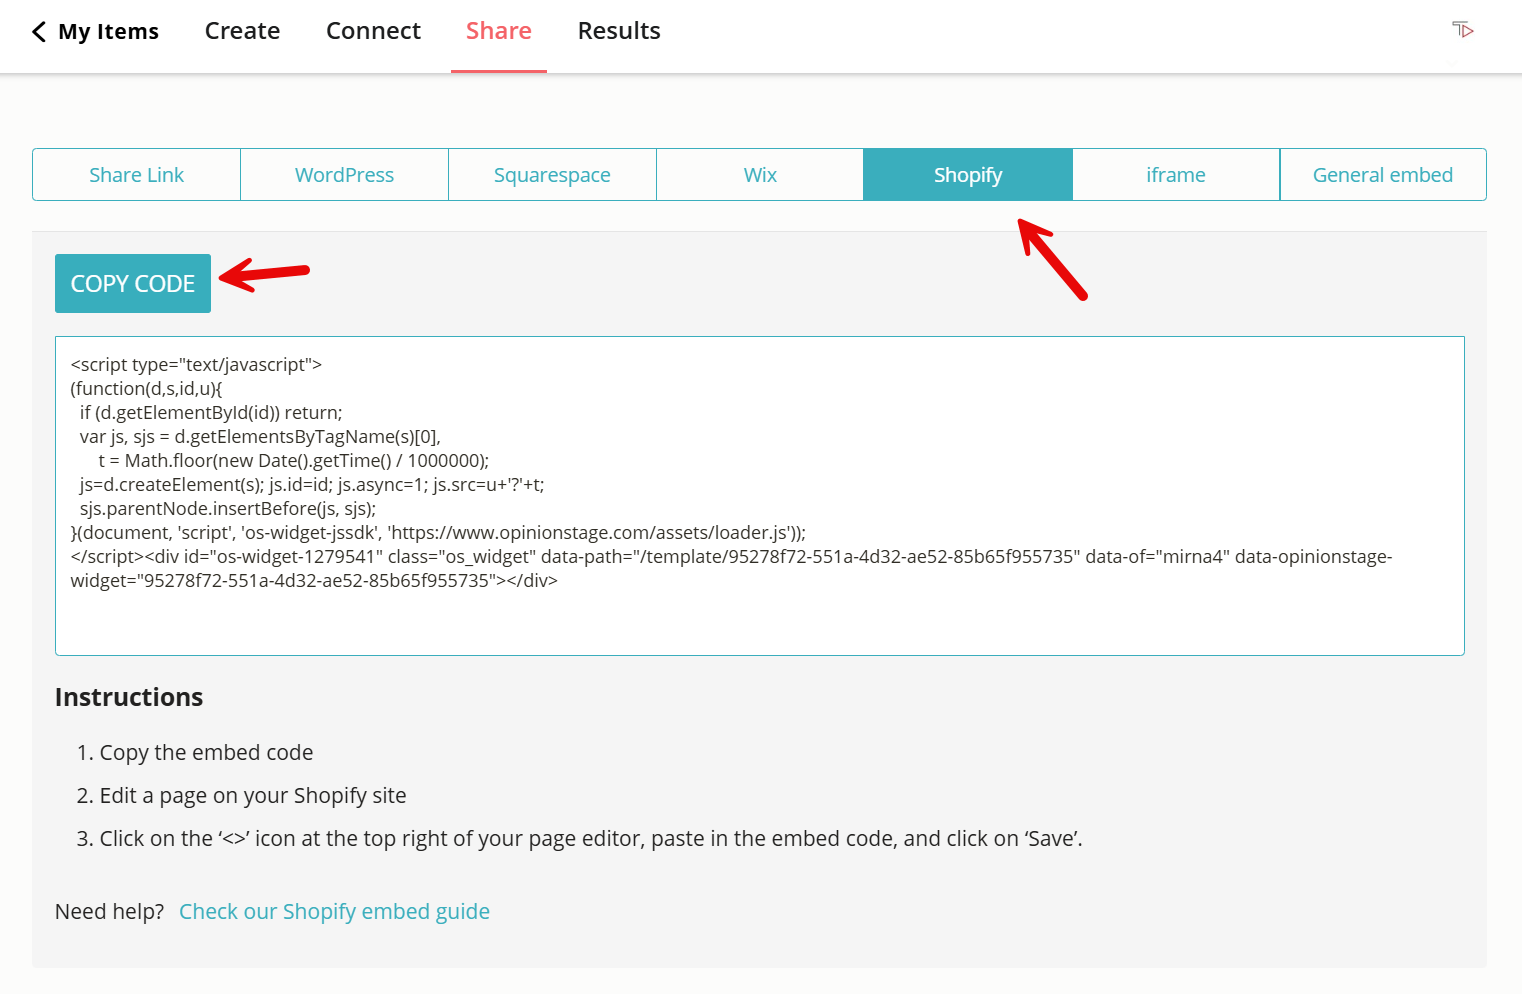This screenshot has width=1522, height=994.
Task: Choose the Wix embed option
Action: [x=760, y=174]
